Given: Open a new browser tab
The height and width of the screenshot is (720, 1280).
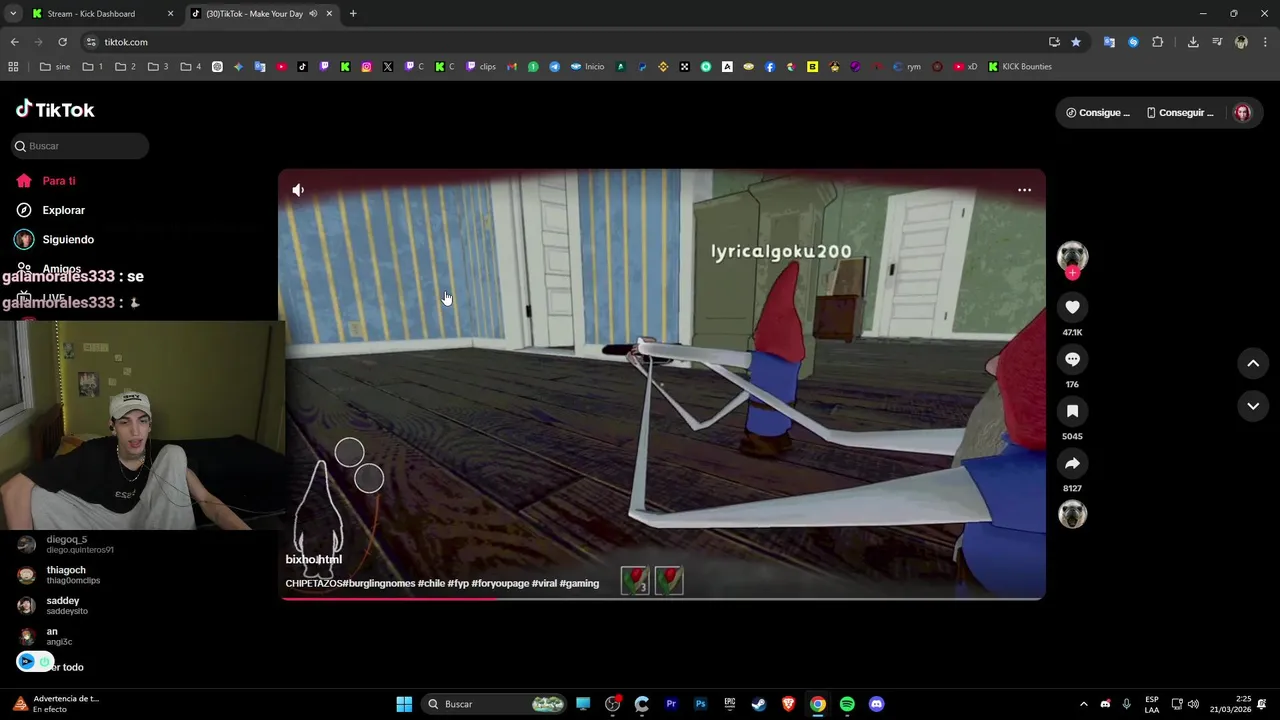Looking at the screenshot, I should coord(353,14).
